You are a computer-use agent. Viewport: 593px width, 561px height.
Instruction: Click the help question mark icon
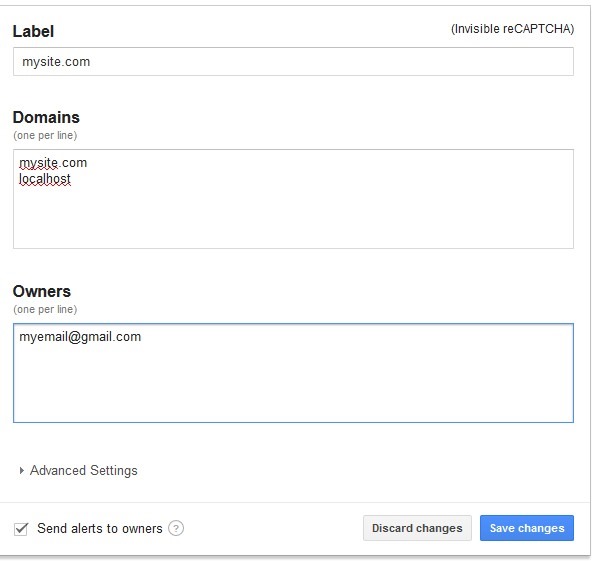pos(176,528)
